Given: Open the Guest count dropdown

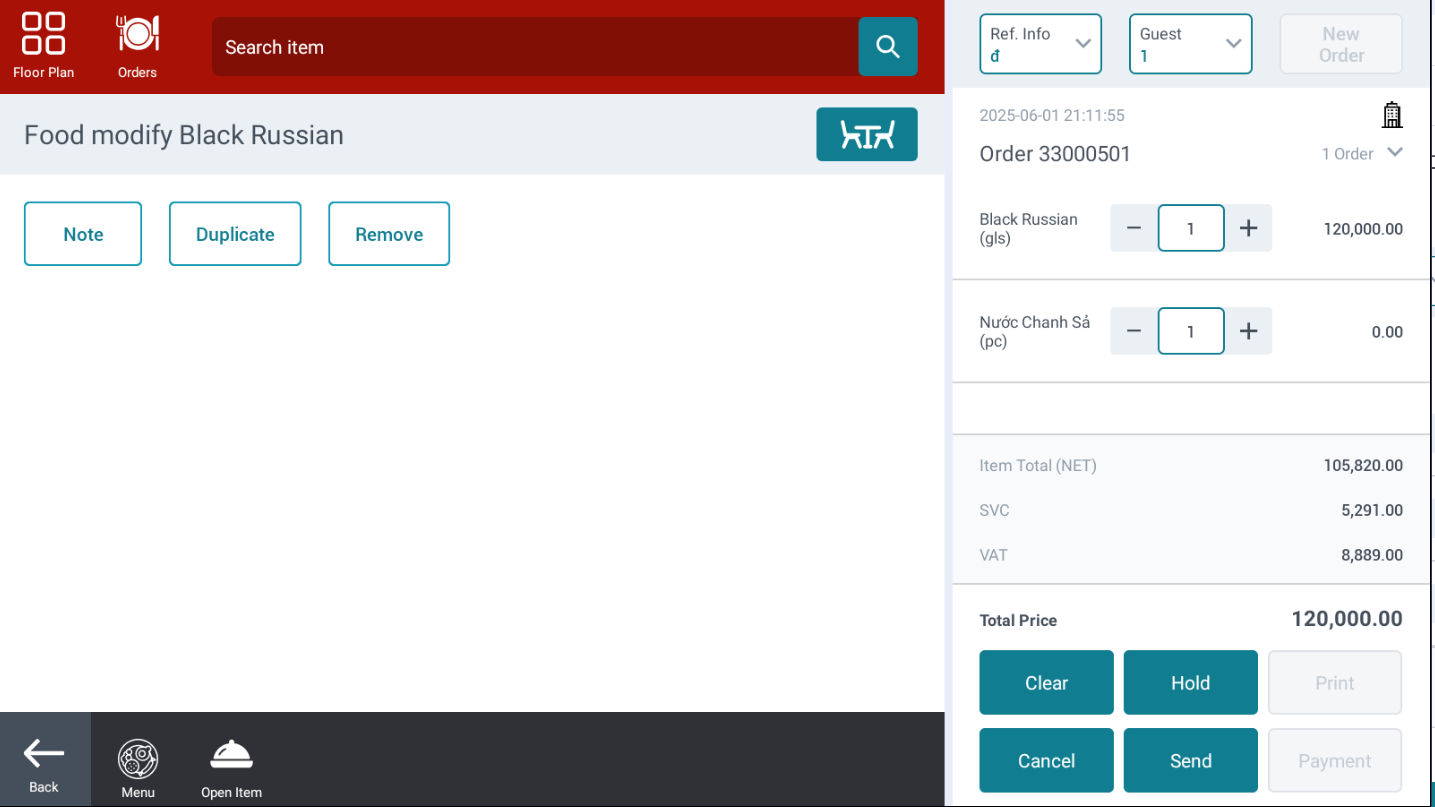Looking at the screenshot, I should click(1191, 44).
